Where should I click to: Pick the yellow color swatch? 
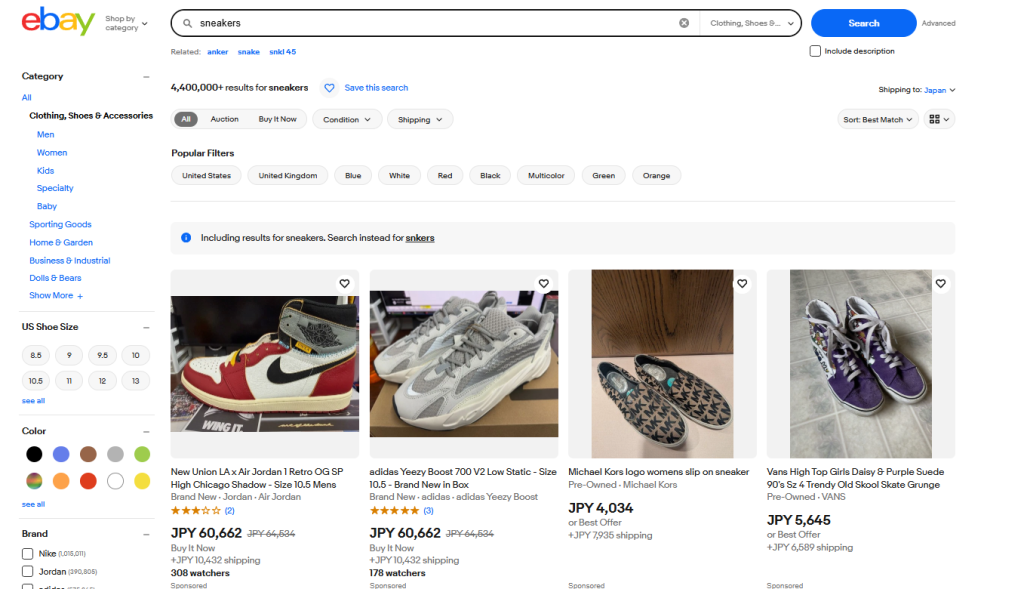[142, 481]
